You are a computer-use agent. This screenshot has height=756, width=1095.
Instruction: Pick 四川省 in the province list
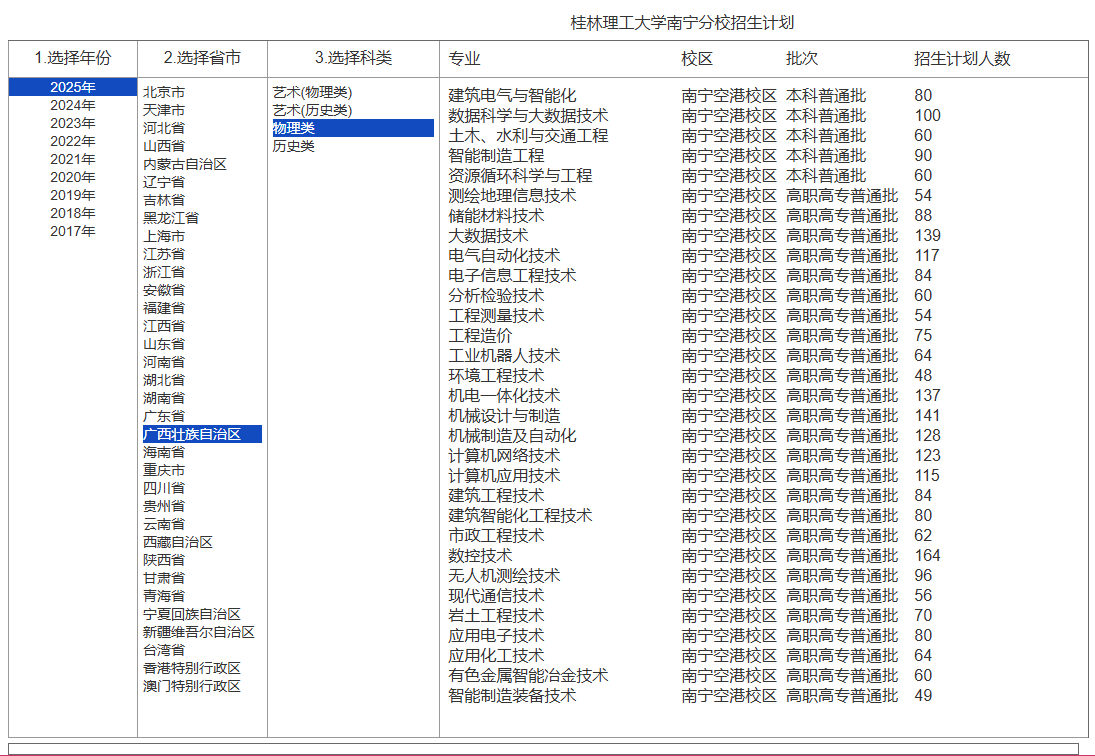click(x=164, y=489)
